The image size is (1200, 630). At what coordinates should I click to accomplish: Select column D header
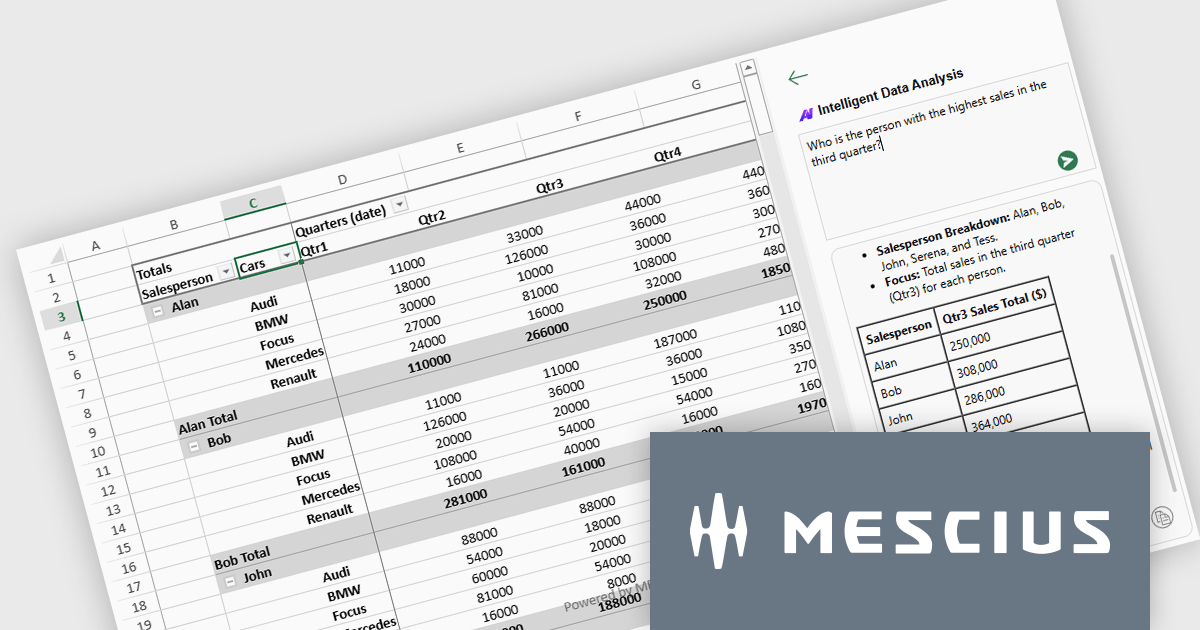342,180
